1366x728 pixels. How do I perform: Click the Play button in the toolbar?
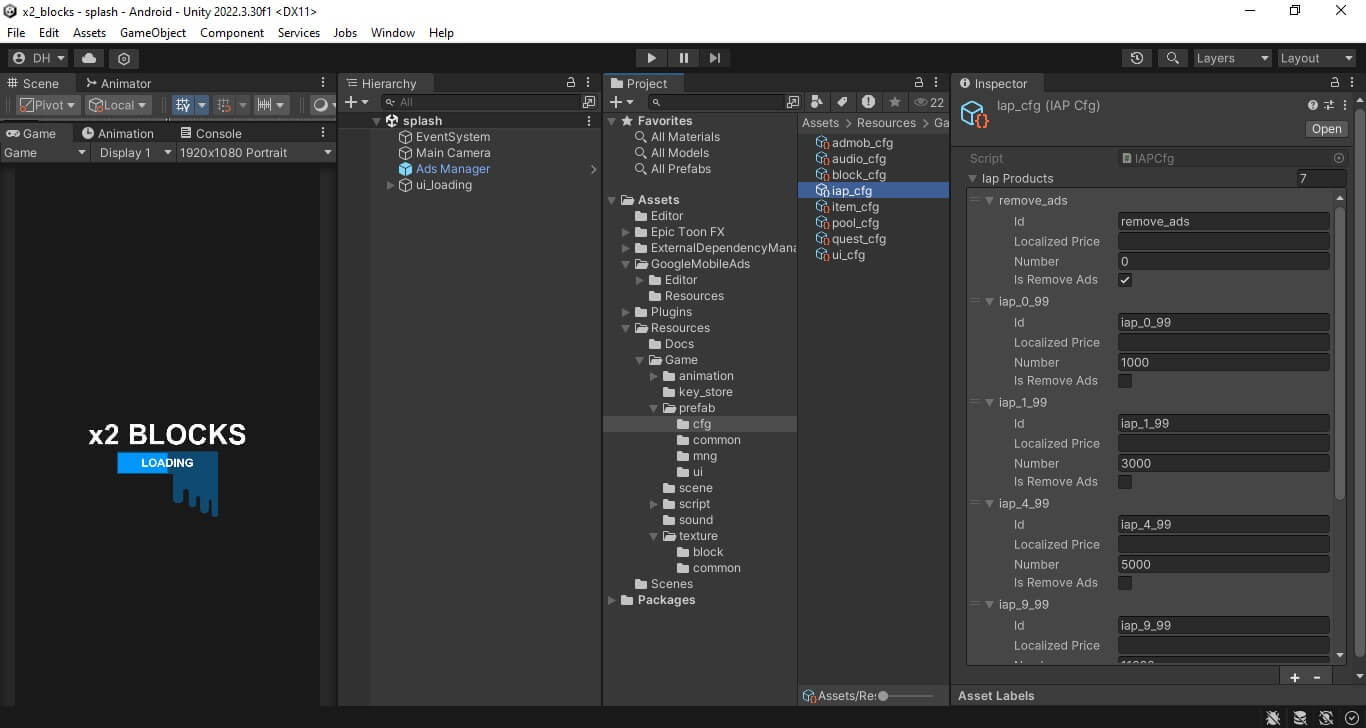tap(651, 58)
